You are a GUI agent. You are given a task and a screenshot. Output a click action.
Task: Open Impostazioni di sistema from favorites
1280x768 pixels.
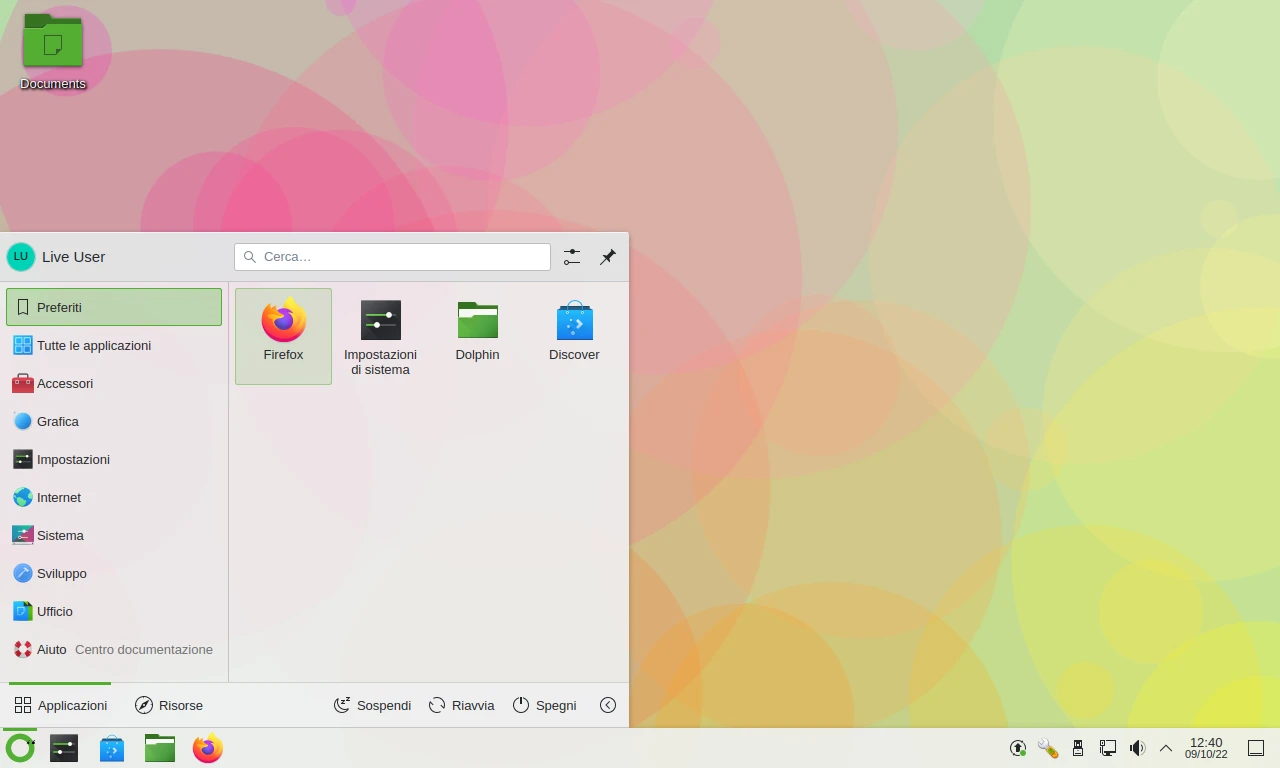coord(380,335)
